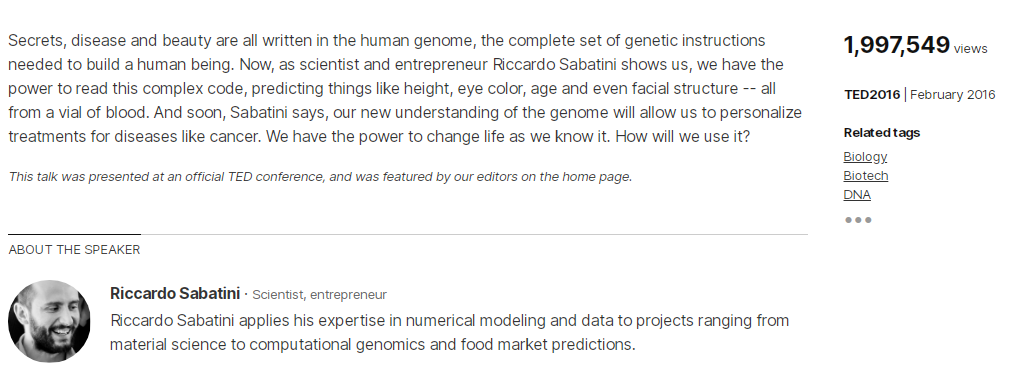Viewport: 1017px width, 378px height.
Task: Click the February 2016 date text
Action: click(952, 95)
